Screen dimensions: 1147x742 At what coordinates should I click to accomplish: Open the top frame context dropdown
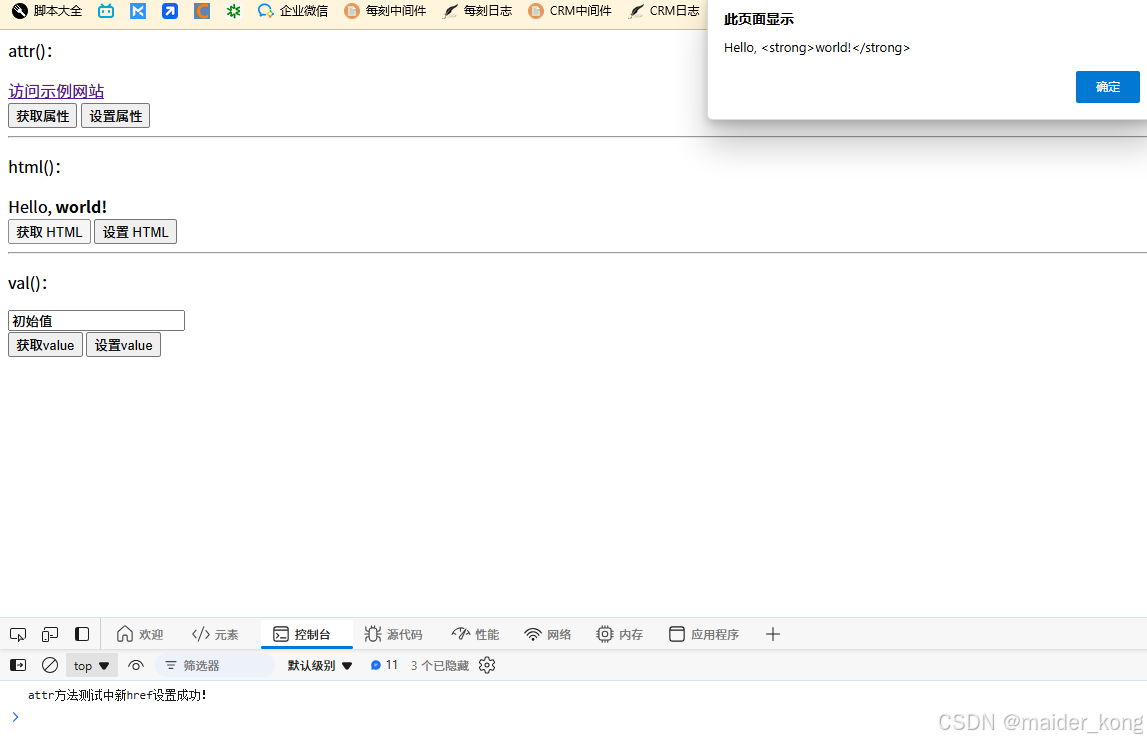(91, 665)
